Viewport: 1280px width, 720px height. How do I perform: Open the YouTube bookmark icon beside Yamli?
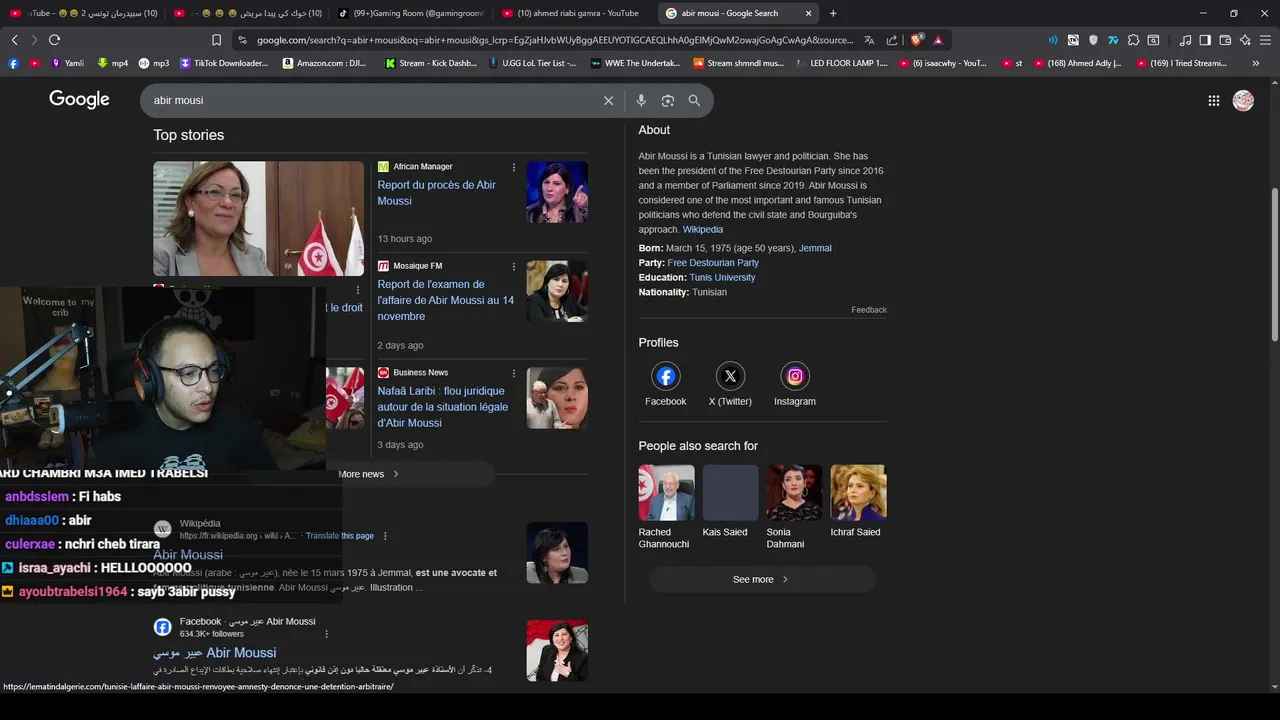coord(35,63)
